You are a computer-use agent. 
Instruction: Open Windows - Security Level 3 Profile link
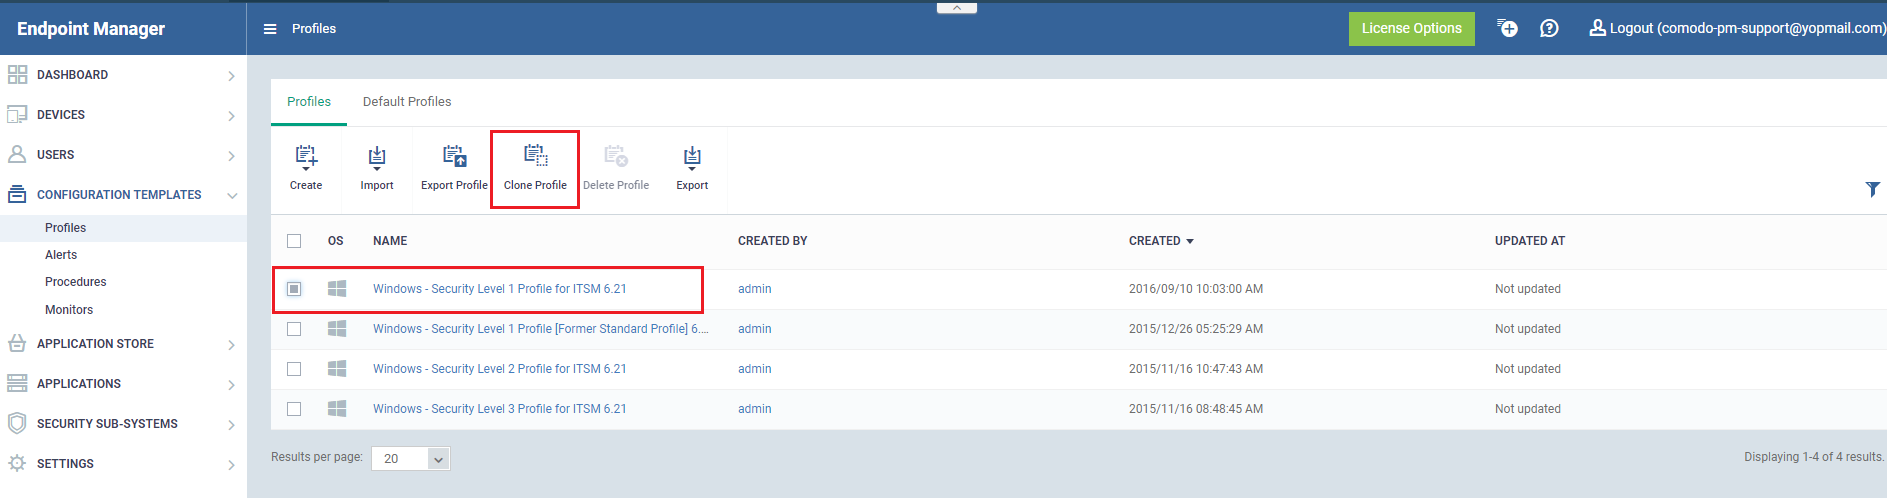click(500, 409)
